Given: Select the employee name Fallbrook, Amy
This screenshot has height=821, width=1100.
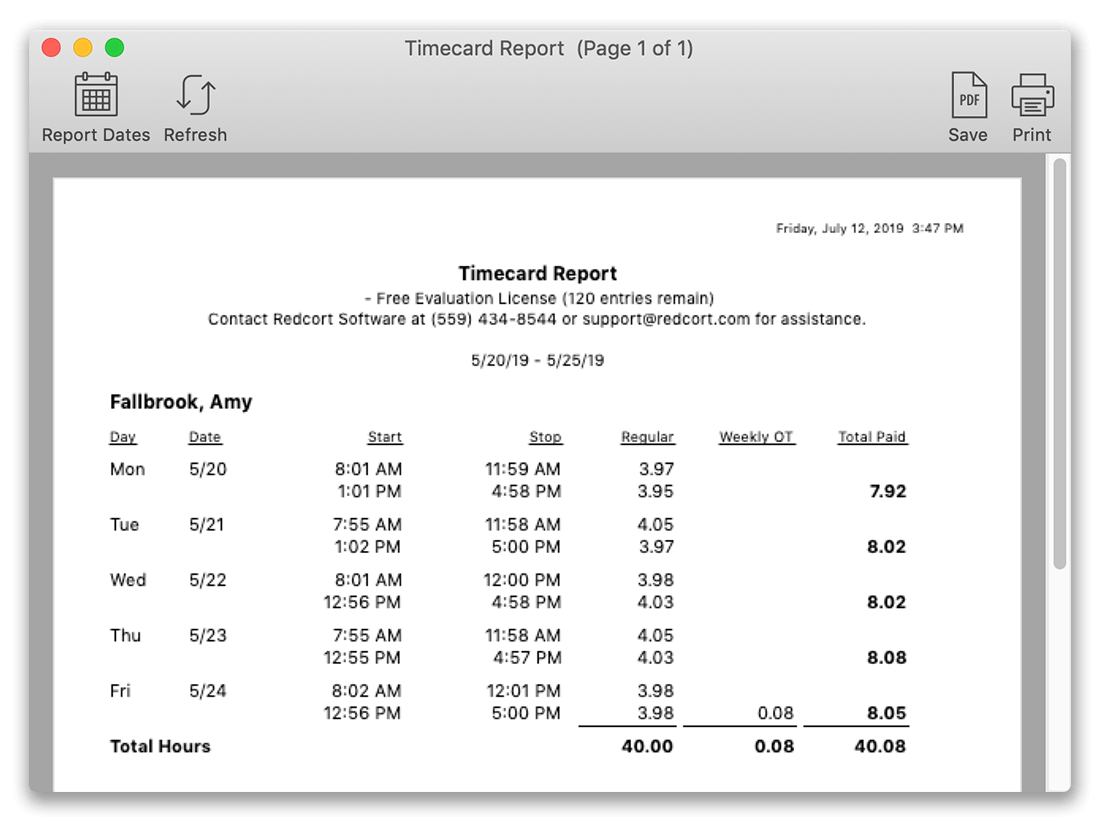Looking at the screenshot, I should click(181, 402).
